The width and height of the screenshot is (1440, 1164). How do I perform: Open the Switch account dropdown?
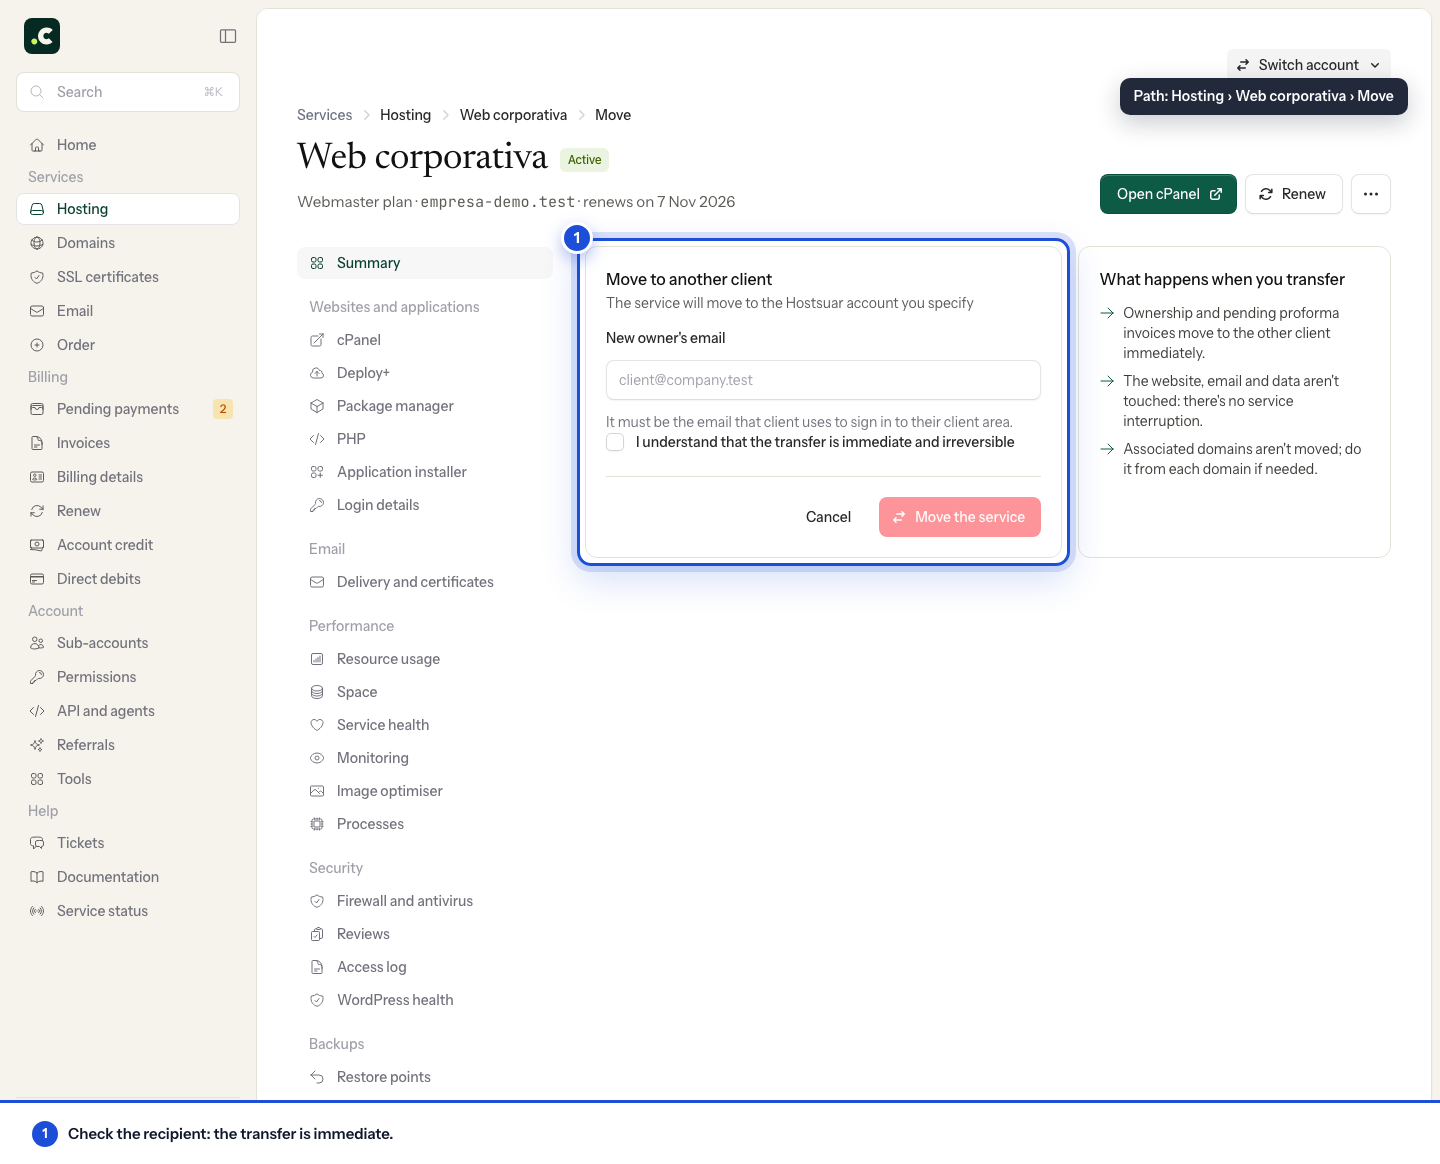click(1308, 65)
